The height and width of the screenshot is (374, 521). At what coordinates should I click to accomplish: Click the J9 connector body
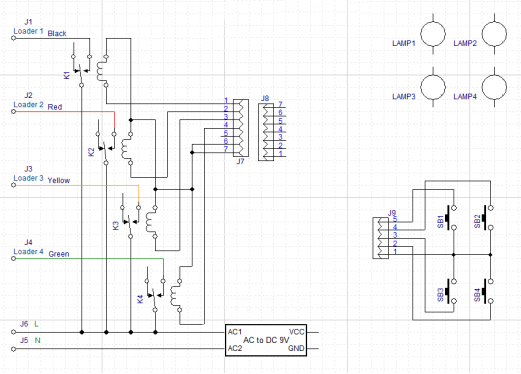380,238
